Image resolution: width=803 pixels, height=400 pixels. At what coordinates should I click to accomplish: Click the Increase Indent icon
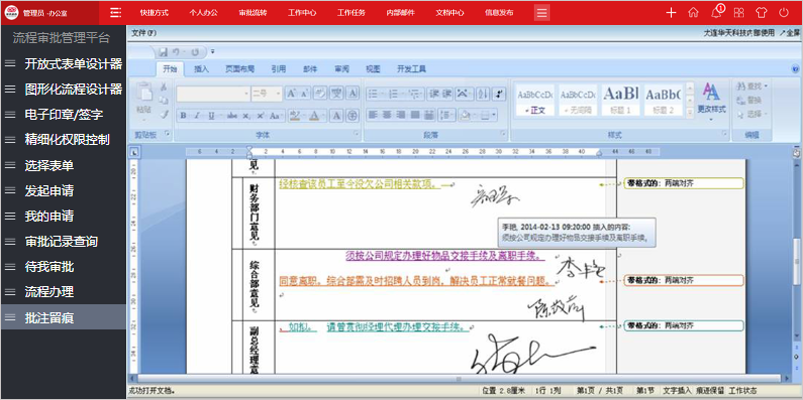click(x=447, y=94)
